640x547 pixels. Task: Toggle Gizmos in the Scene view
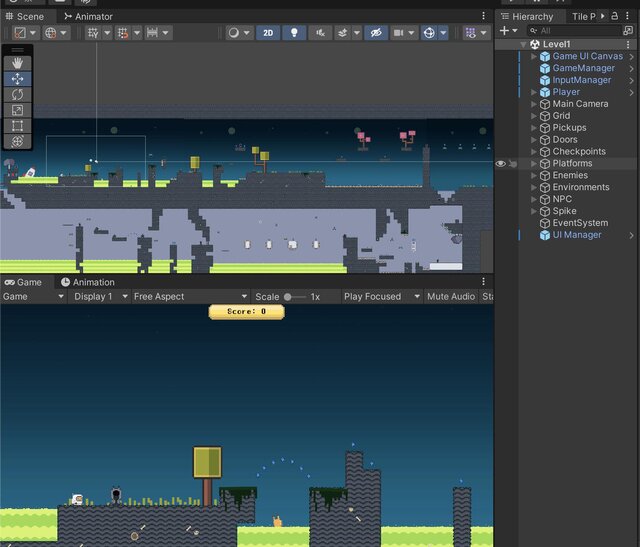pyautogui.click(x=429, y=33)
